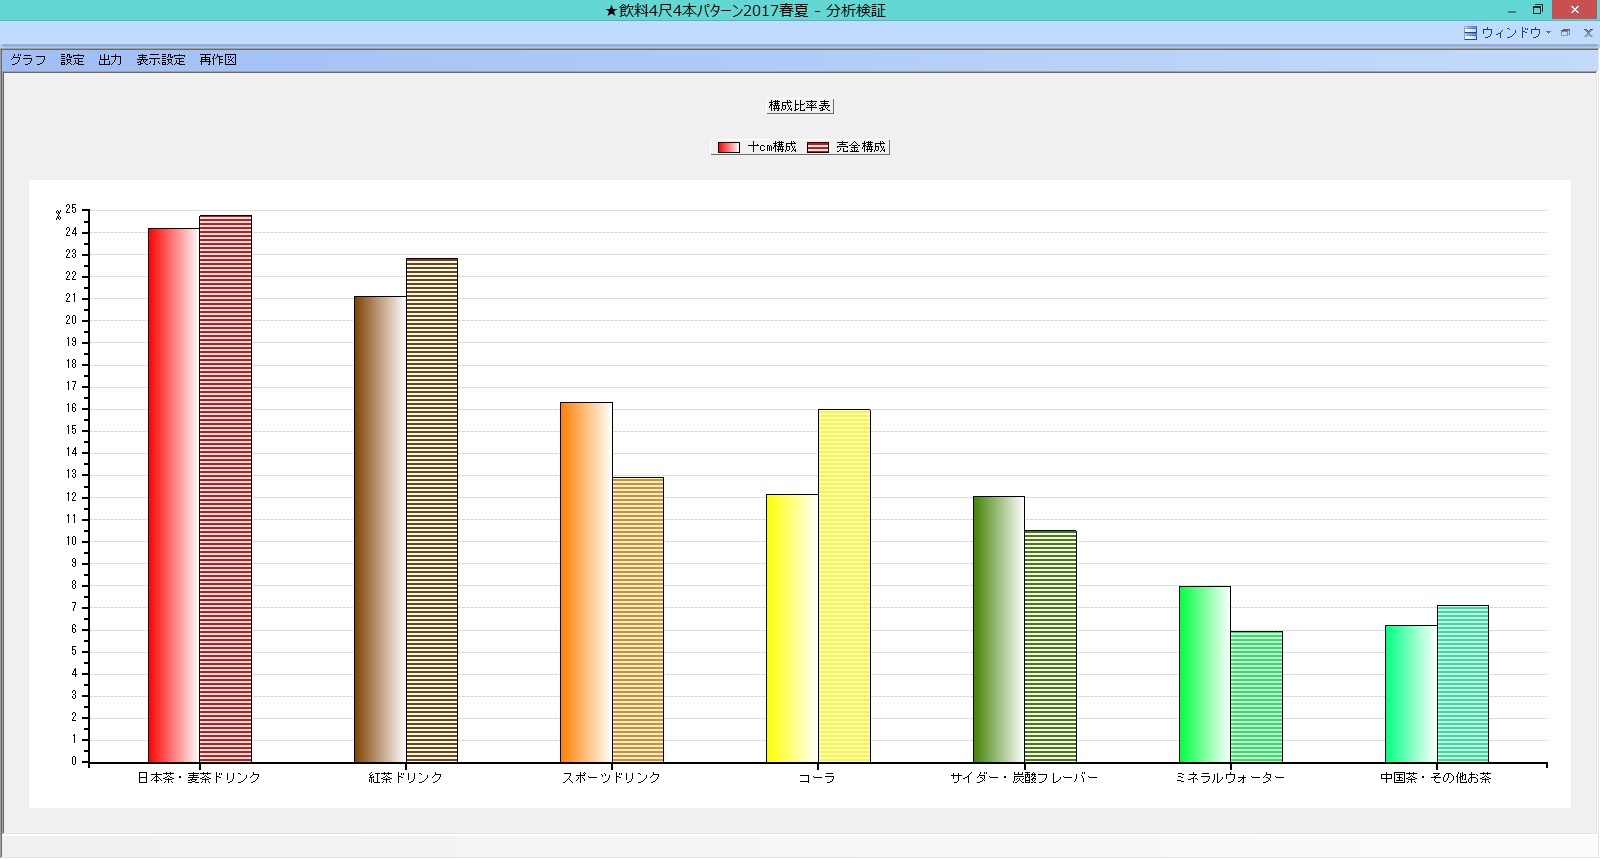The width and height of the screenshot is (1600, 860).
Task: Open the 設定 menu
Action: (72, 60)
